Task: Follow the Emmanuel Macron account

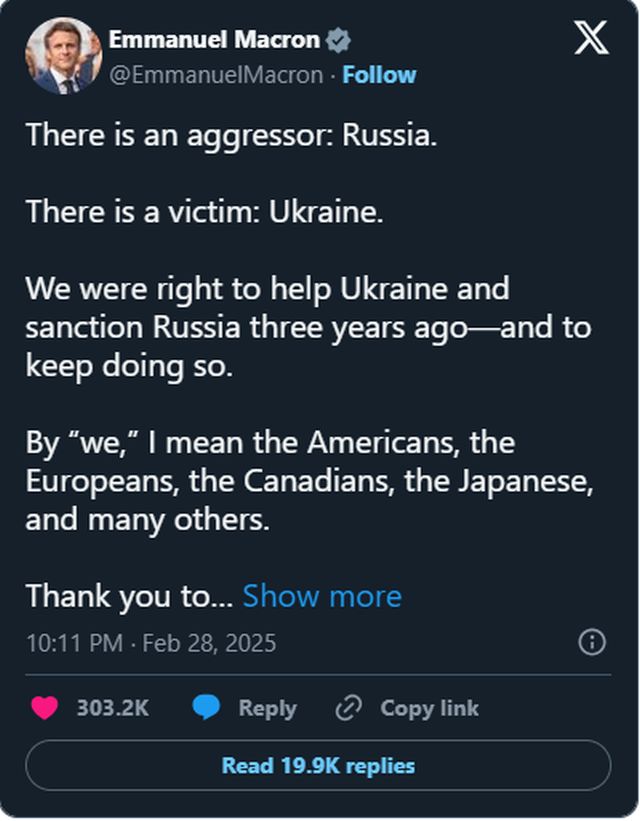Action: 379,75
